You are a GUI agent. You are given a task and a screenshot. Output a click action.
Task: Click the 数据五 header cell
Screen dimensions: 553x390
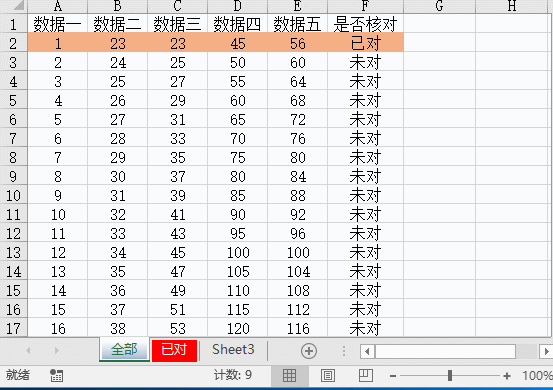coord(297,24)
